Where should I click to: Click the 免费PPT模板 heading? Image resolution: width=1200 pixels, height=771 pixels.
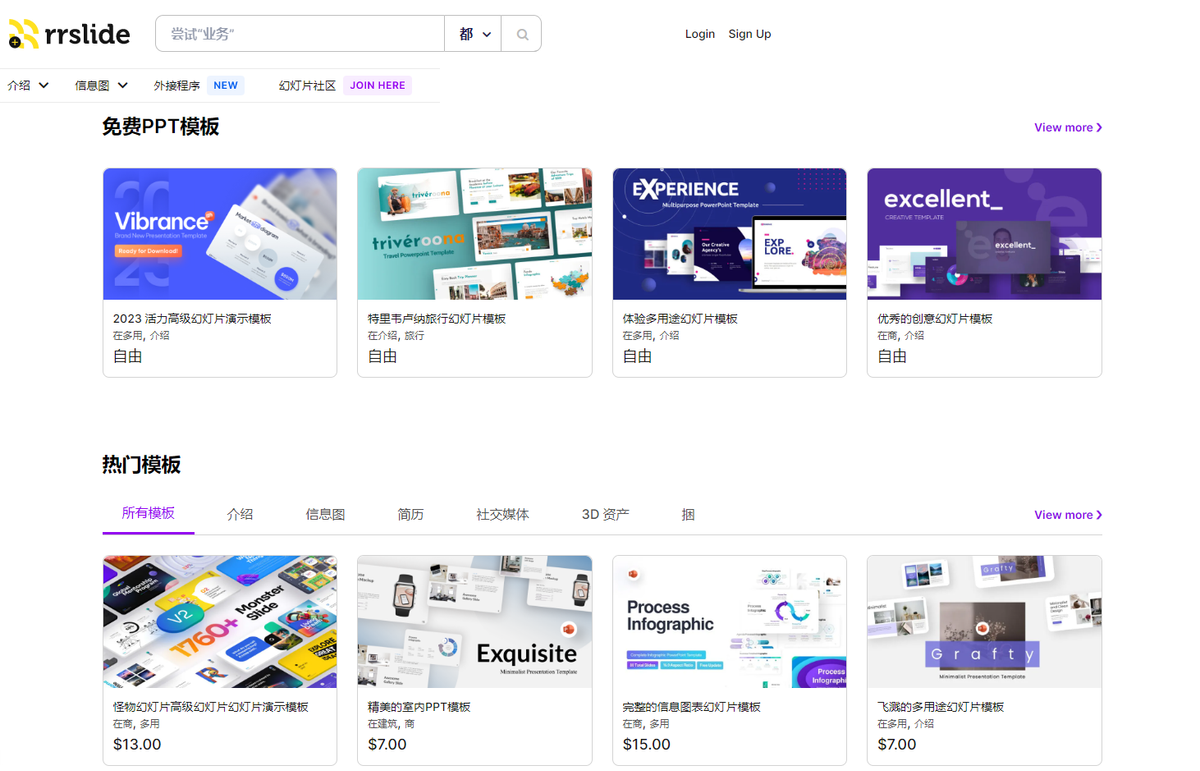(161, 127)
